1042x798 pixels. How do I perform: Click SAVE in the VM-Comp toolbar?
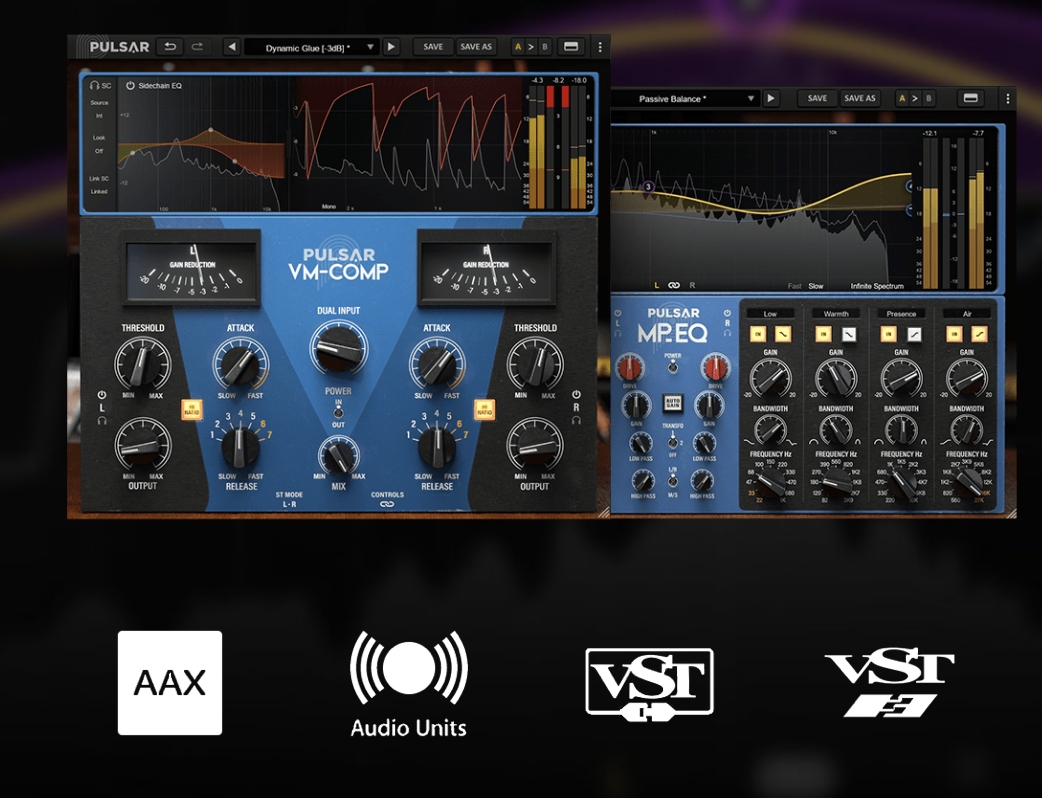coord(433,47)
